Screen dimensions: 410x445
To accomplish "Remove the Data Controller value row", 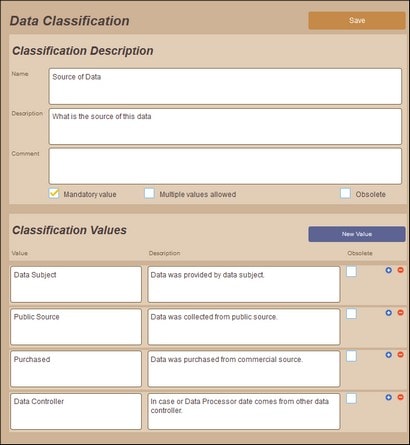I will click(x=400, y=397).
